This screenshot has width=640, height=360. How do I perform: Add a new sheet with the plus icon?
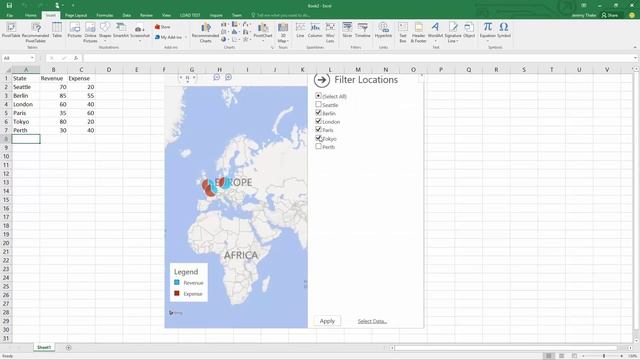click(x=69, y=348)
